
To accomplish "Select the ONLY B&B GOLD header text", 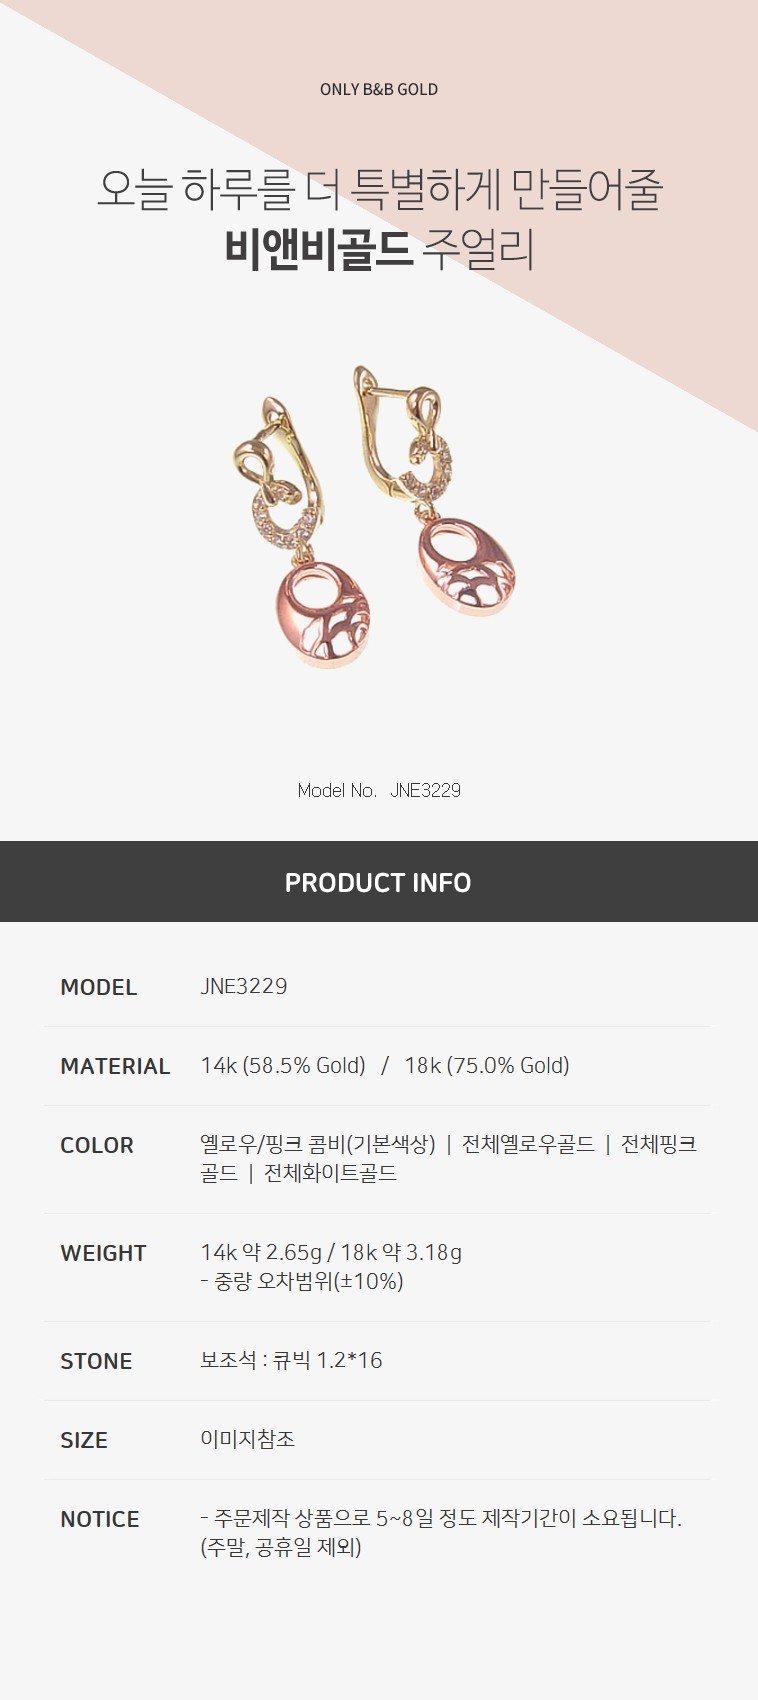I will coord(379,89).
